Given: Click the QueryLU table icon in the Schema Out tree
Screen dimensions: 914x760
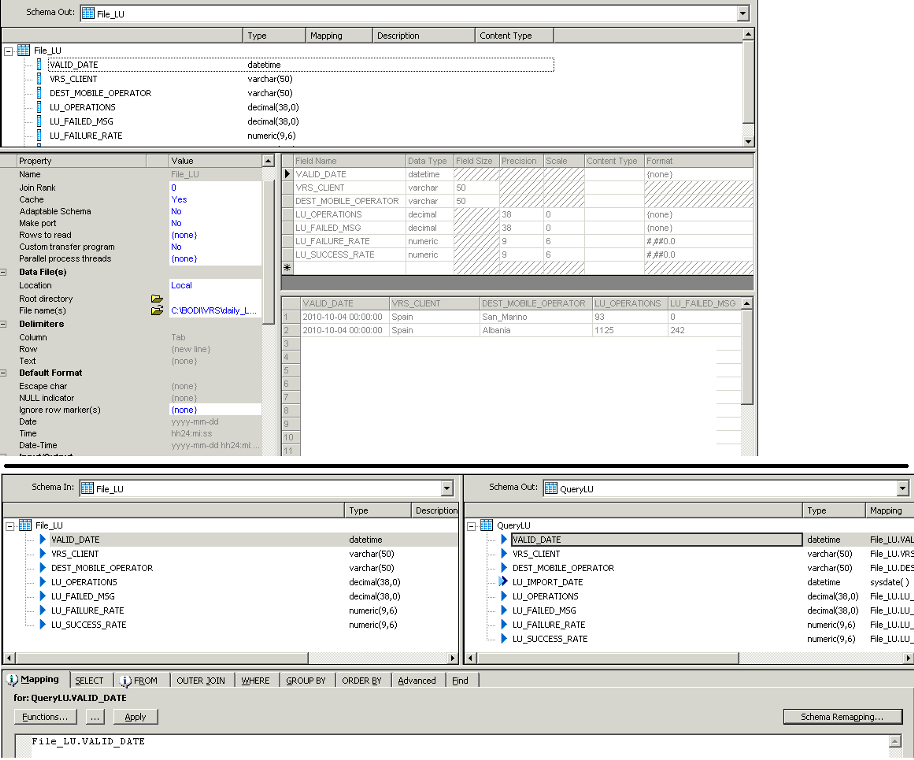Looking at the screenshot, I should 486,525.
